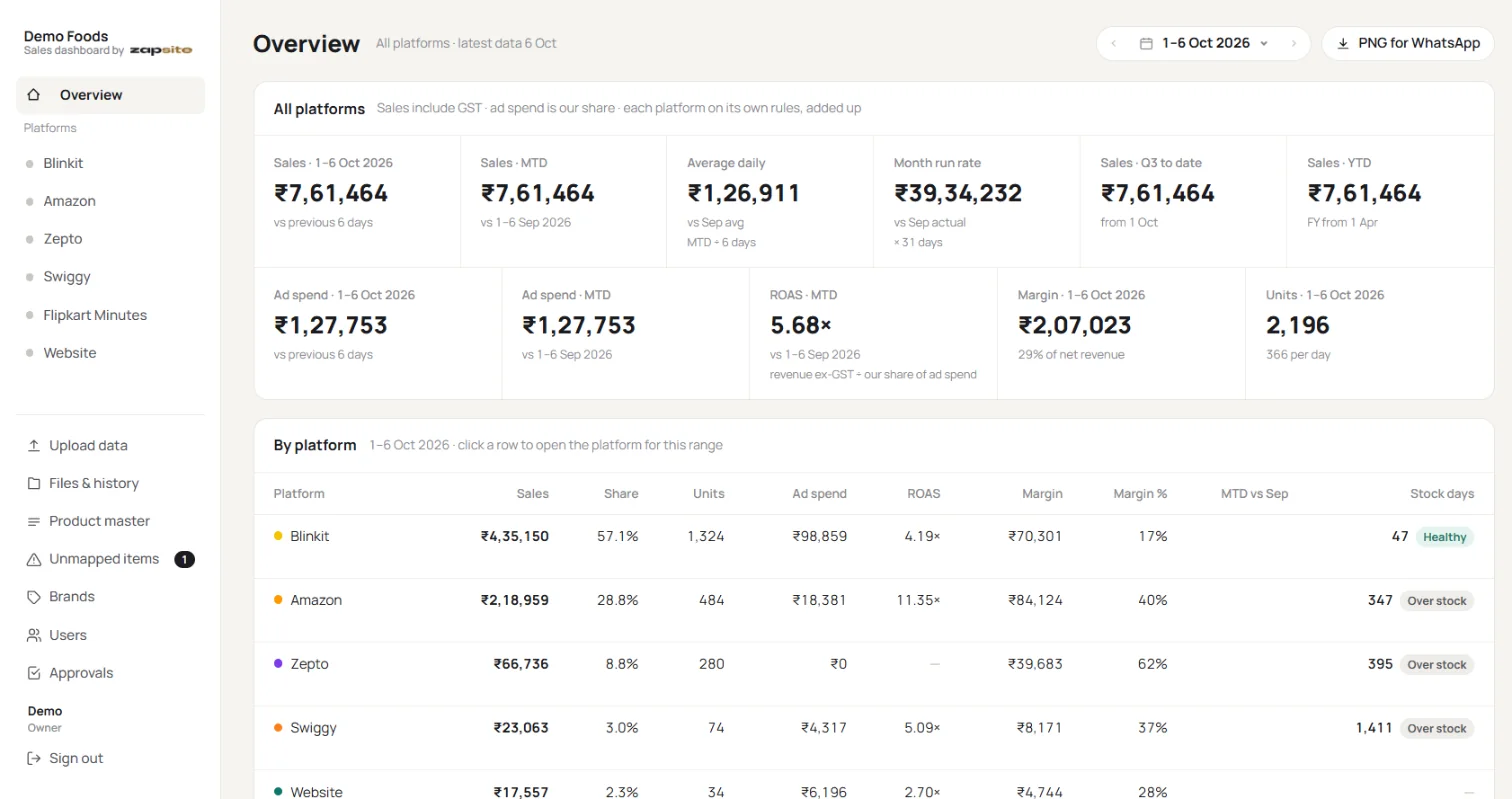The height and width of the screenshot is (799, 1512).
Task: Click the Sign out arrow icon
Action: coord(34,759)
